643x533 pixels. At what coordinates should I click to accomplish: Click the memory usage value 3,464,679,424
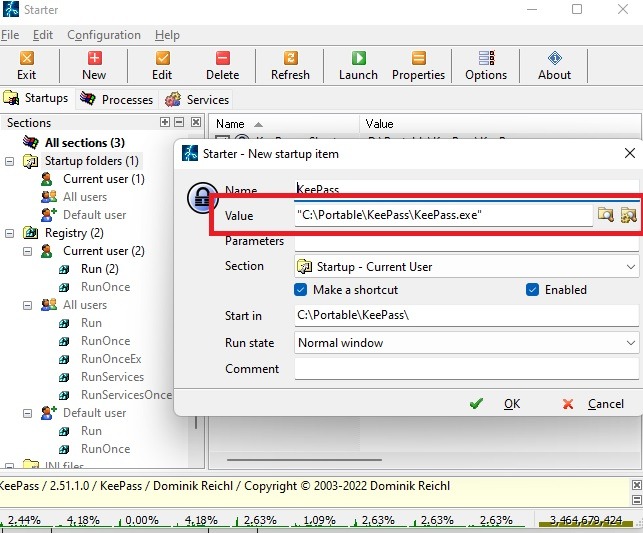pyautogui.click(x=586, y=520)
